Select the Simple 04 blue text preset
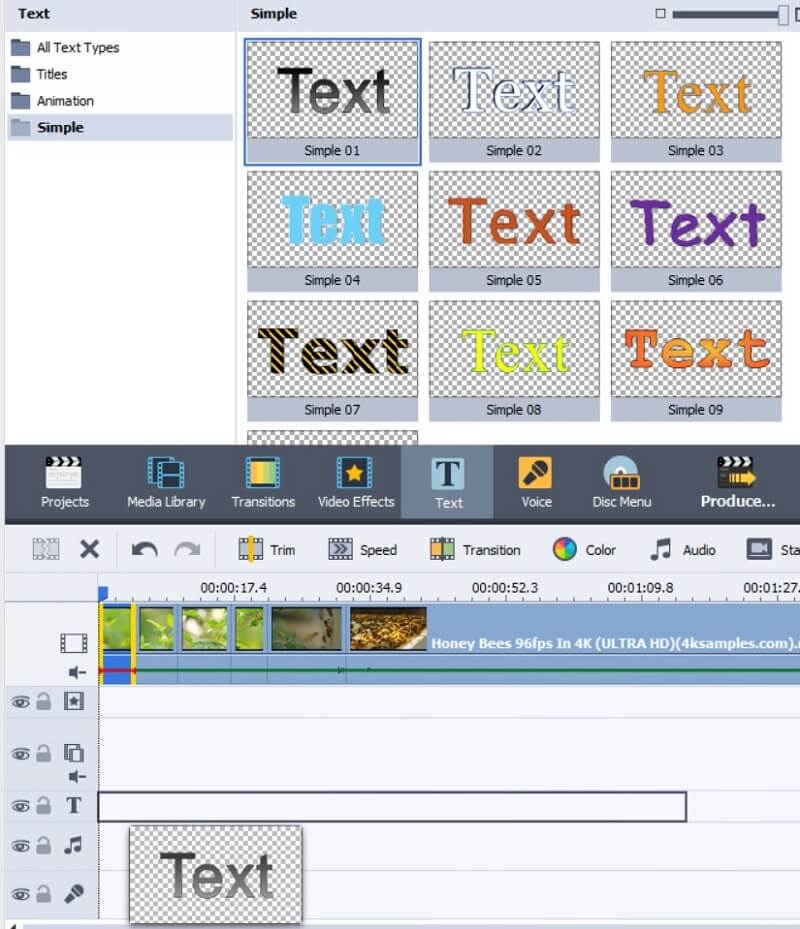The height and width of the screenshot is (929, 800). click(x=332, y=232)
